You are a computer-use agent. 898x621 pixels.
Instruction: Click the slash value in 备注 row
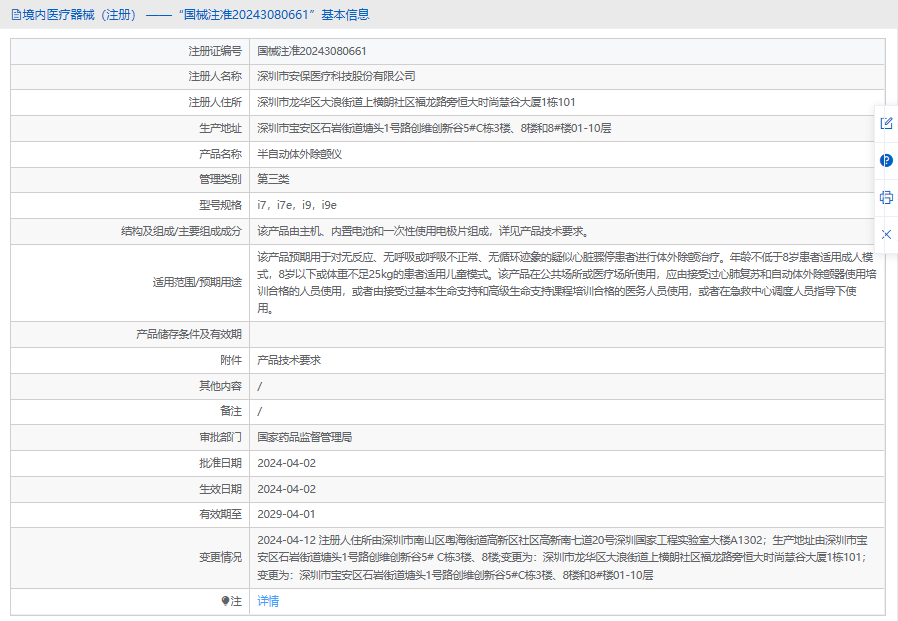[260, 411]
